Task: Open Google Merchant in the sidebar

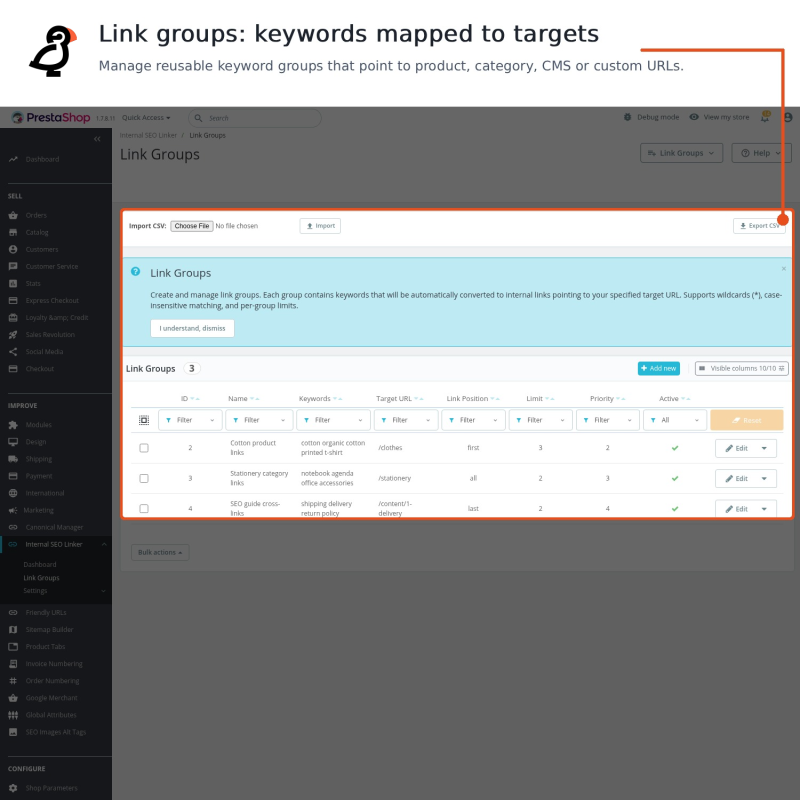Action: pos(52,697)
